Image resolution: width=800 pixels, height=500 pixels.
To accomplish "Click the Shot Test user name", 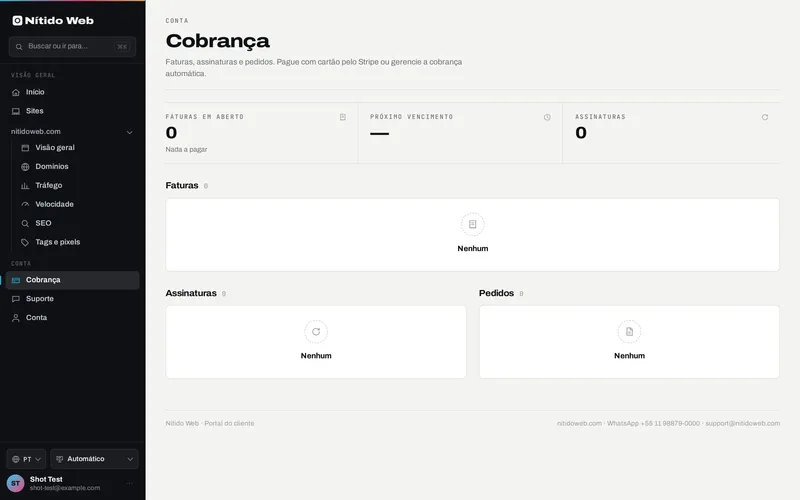I will [x=46, y=479].
